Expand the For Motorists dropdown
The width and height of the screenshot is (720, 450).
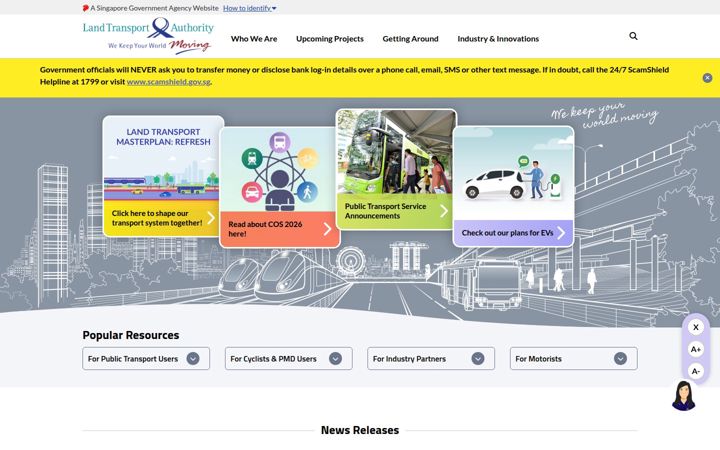pyautogui.click(x=574, y=359)
